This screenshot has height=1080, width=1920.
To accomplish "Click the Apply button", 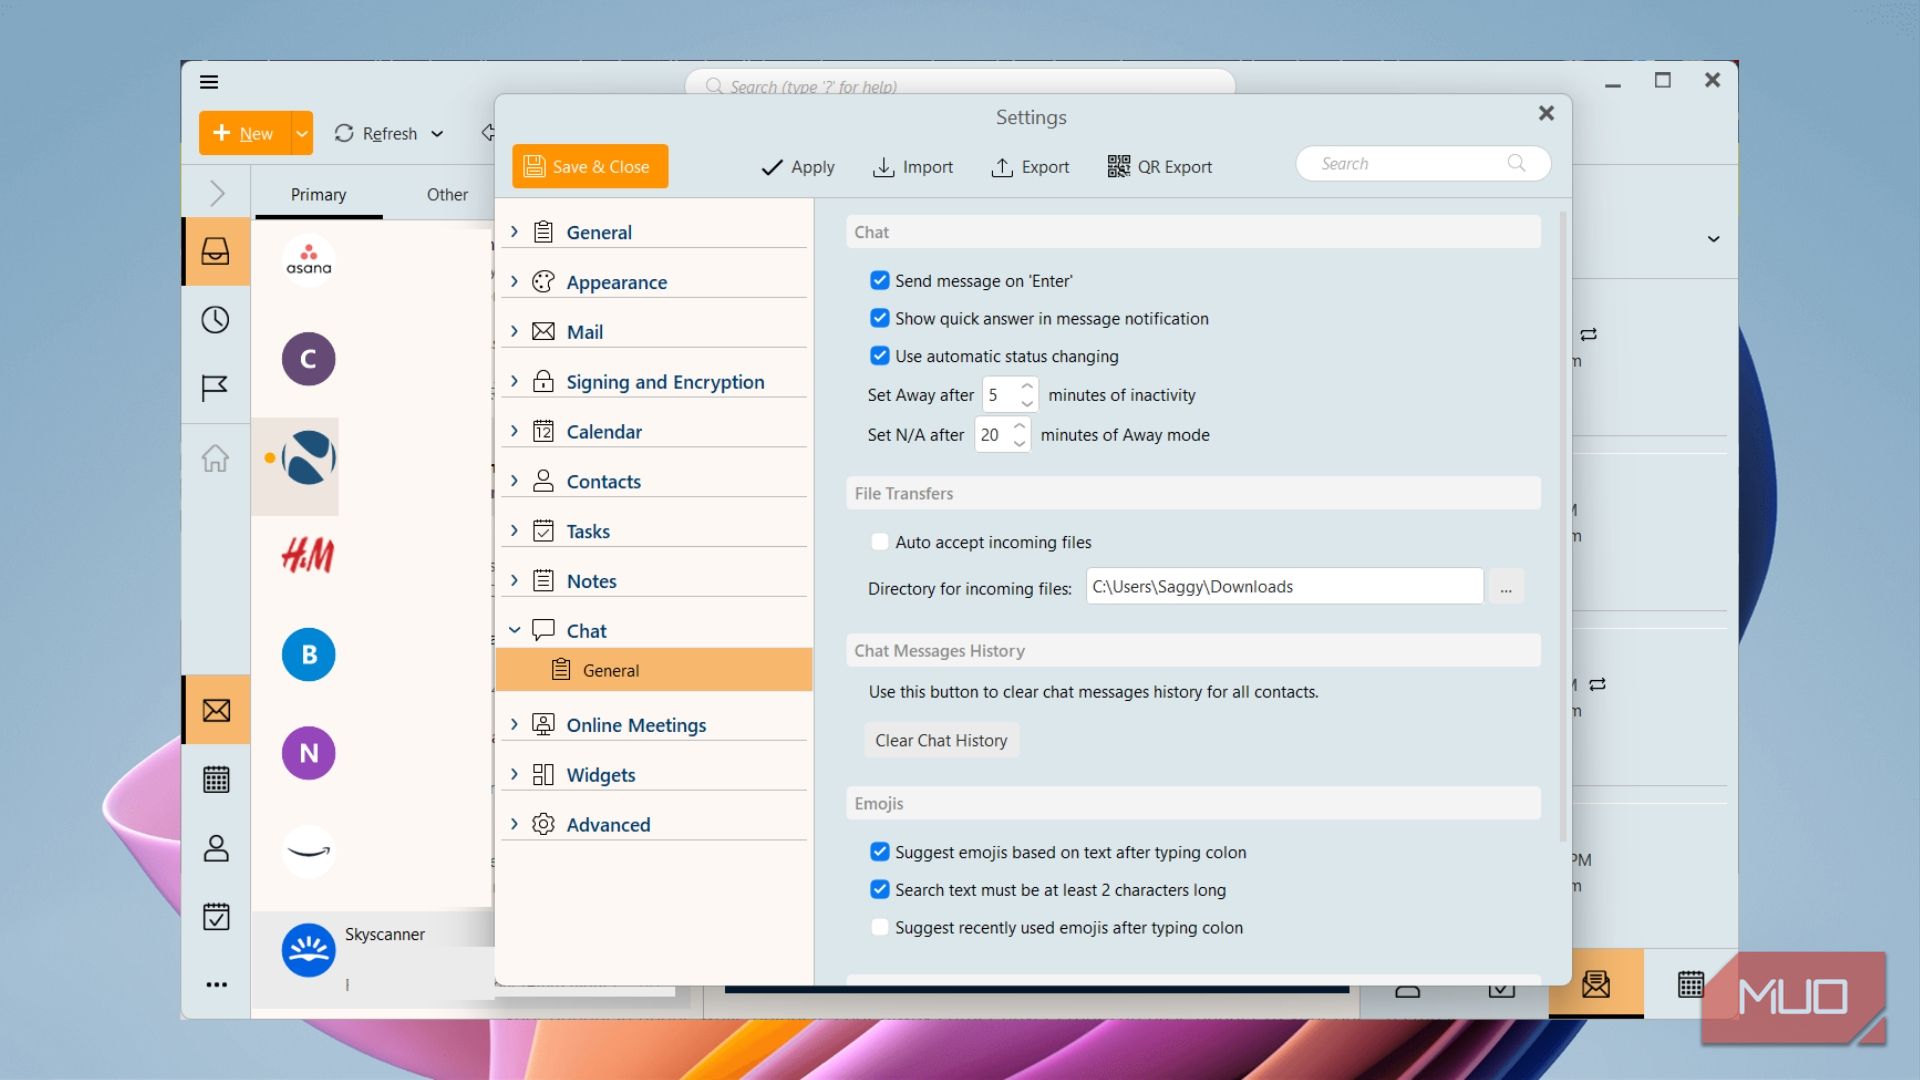I will tap(797, 167).
